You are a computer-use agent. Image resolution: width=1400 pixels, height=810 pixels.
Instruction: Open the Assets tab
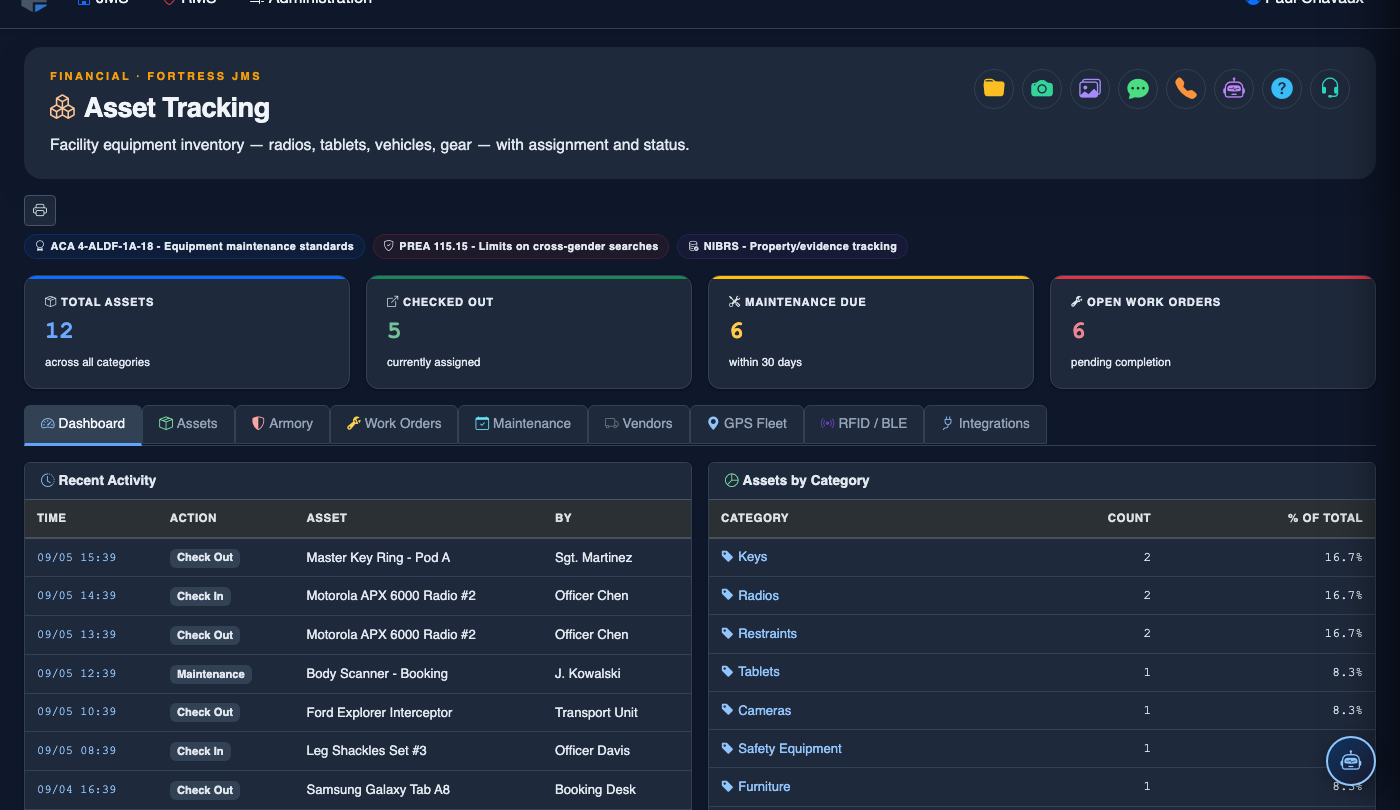[x=188, y=424]
